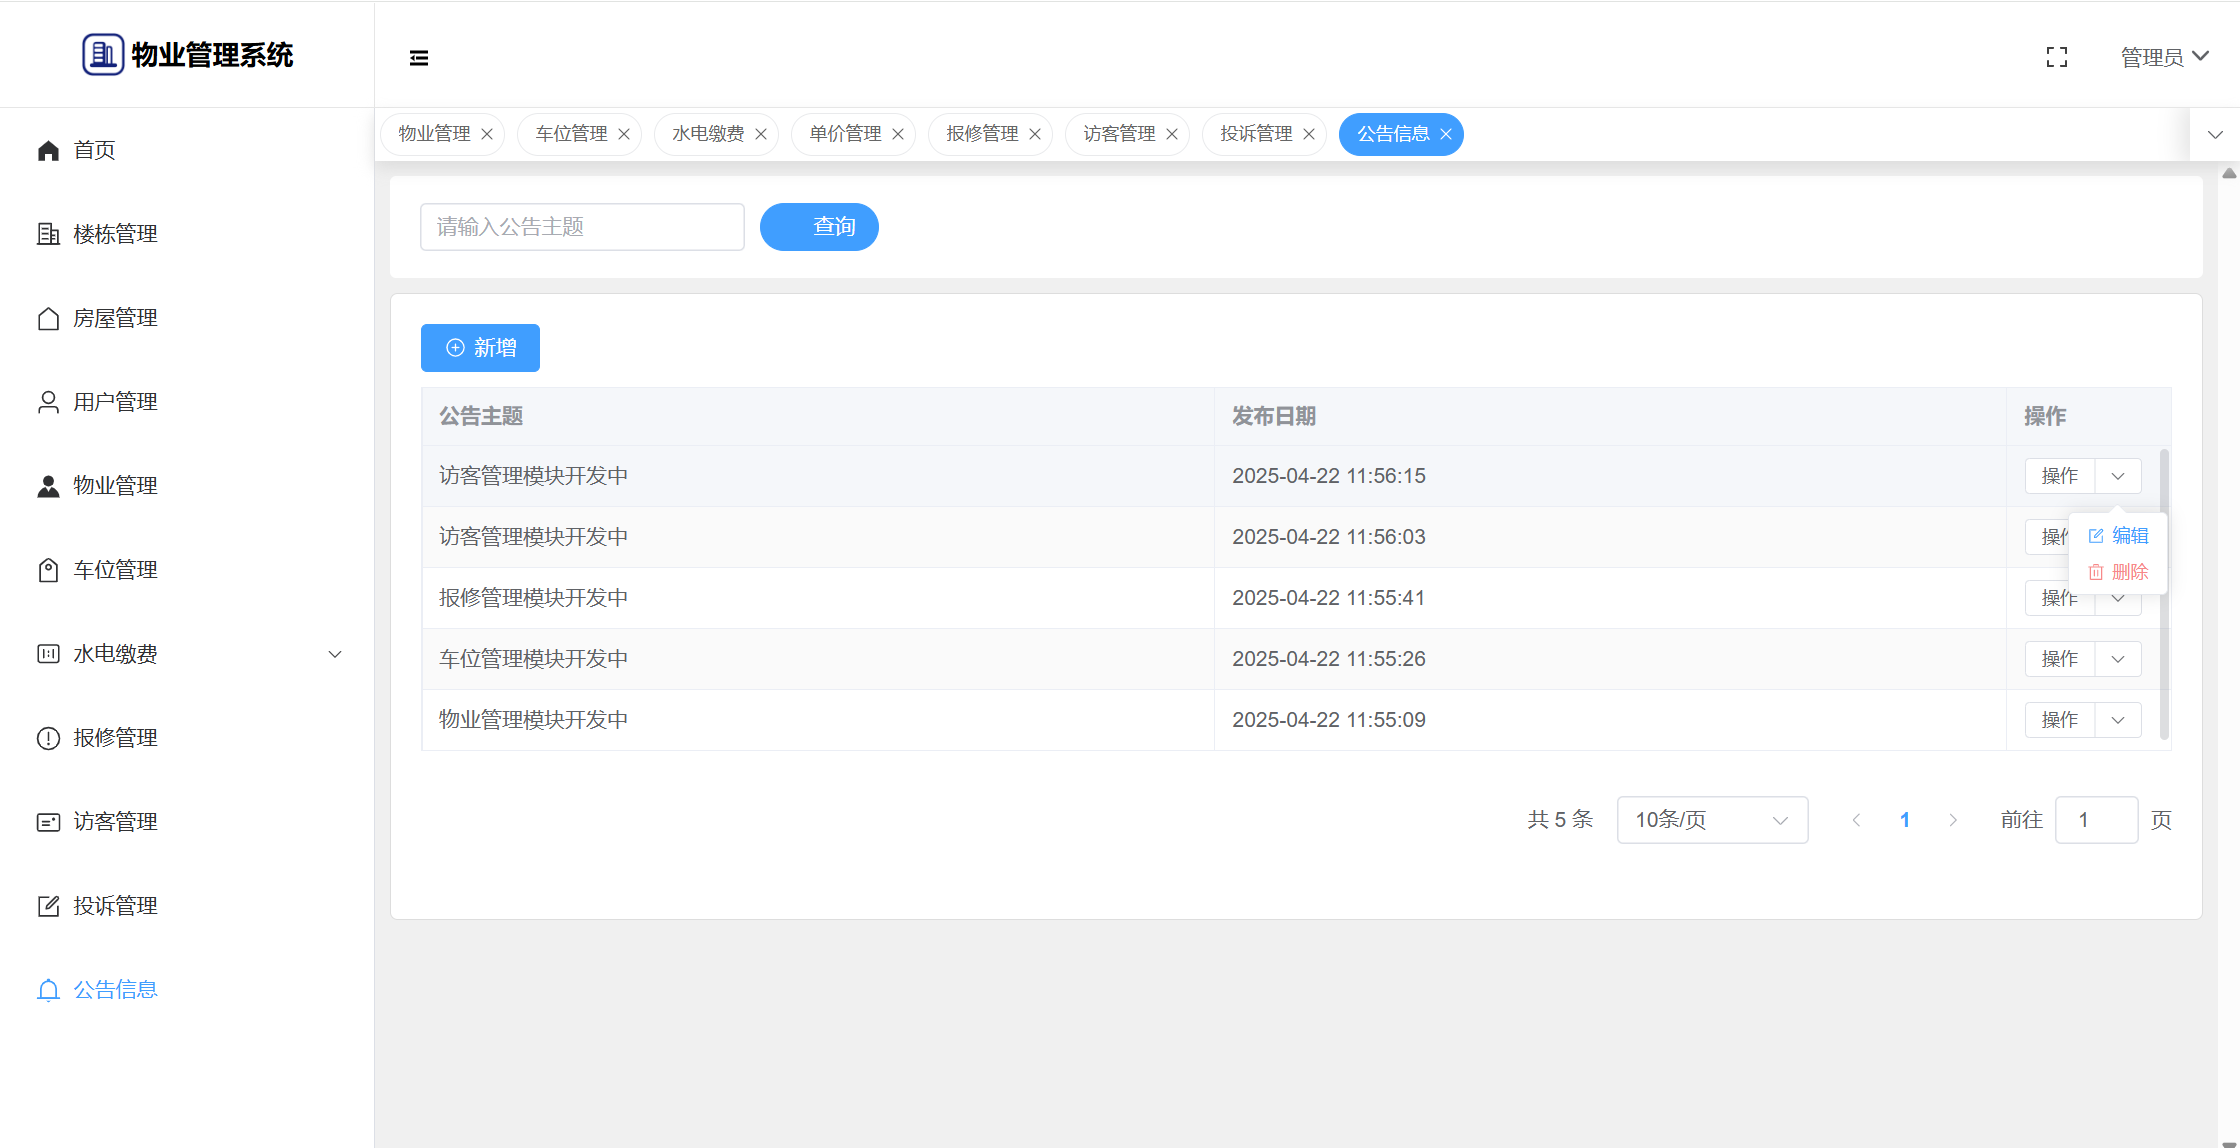Choose the 删除 trash option in popup
The width and height of the screenshot is (2240, 1148).
(2118, 572)
